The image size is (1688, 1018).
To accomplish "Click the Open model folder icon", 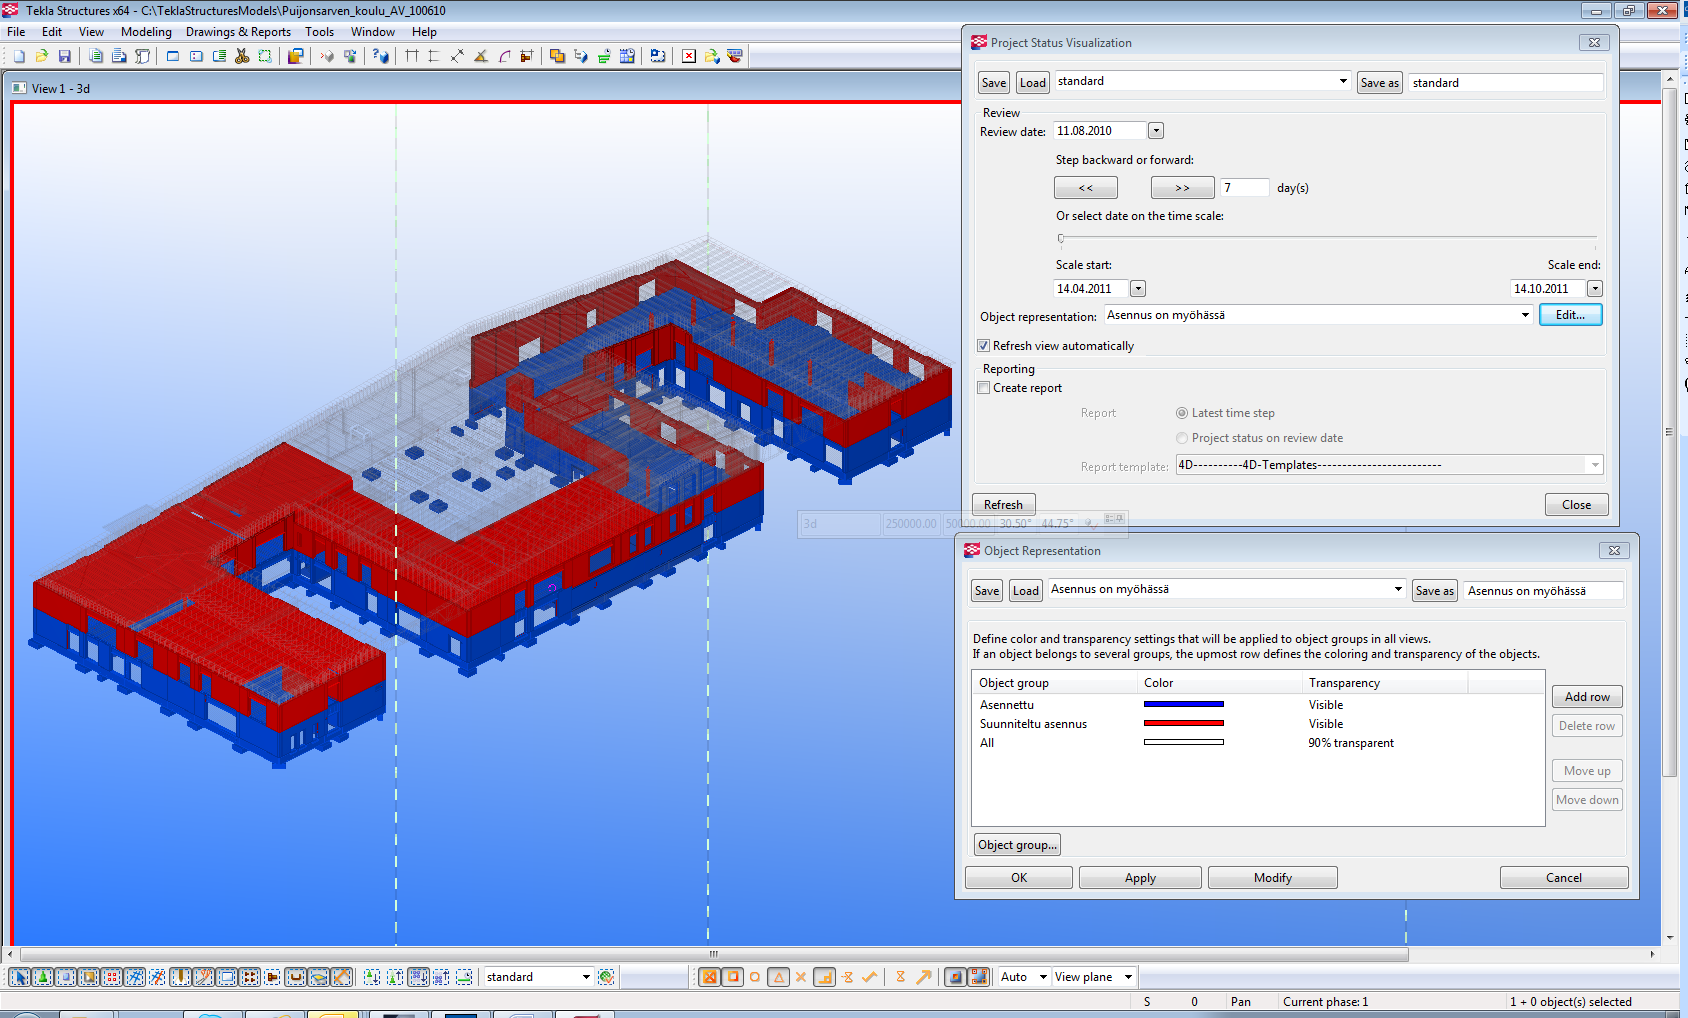I will coord(41,56).
